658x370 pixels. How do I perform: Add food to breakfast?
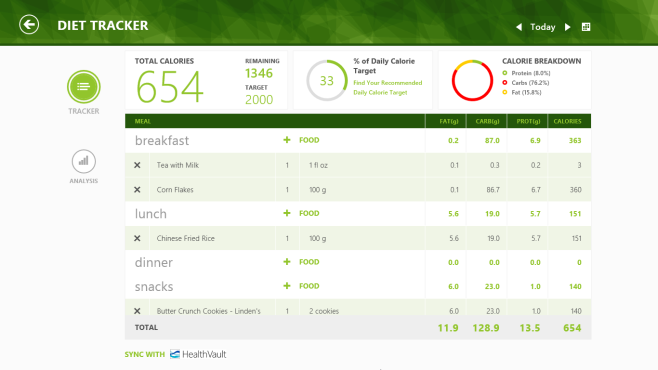click(301, 140)
